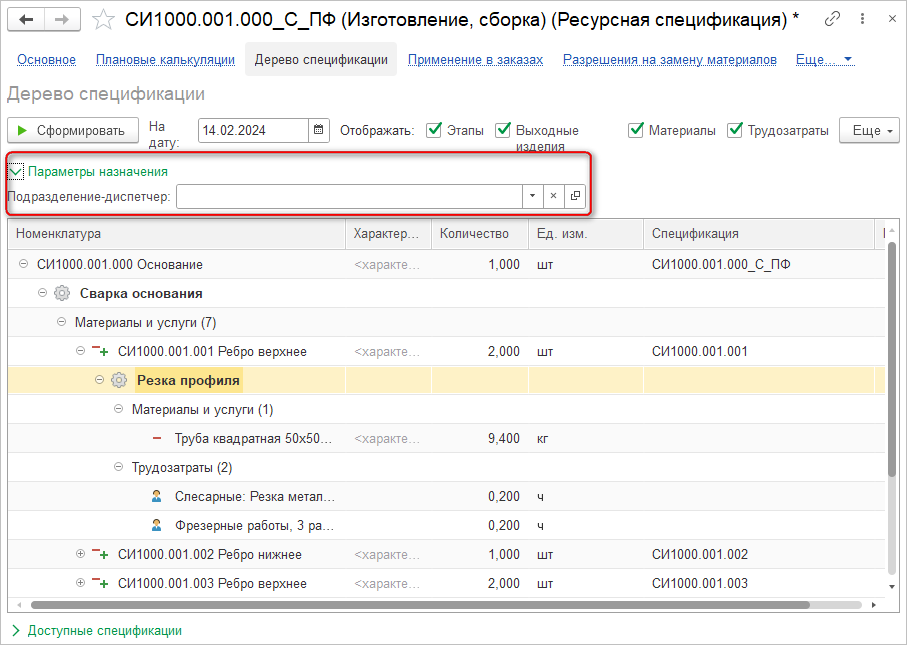Click the forward navigation arrow
The height and width of the screenshot is (645, 907).
click(x=62, y=20)
